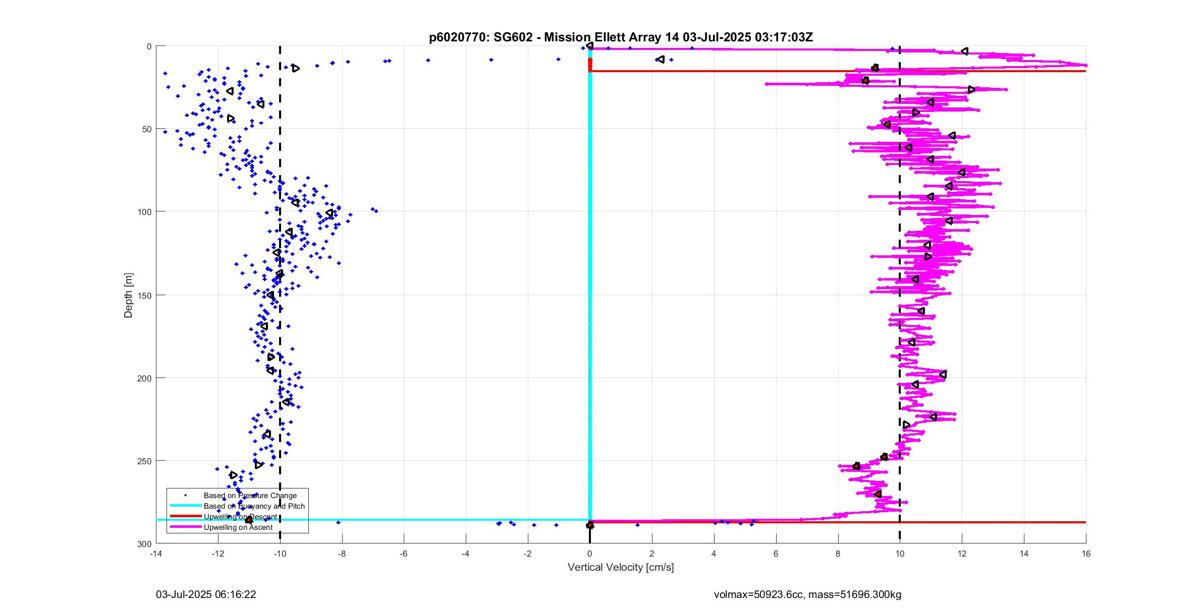Click x-axis tick label '-4'
Screen dimensions: 1200x611
[x=465, y=552]
